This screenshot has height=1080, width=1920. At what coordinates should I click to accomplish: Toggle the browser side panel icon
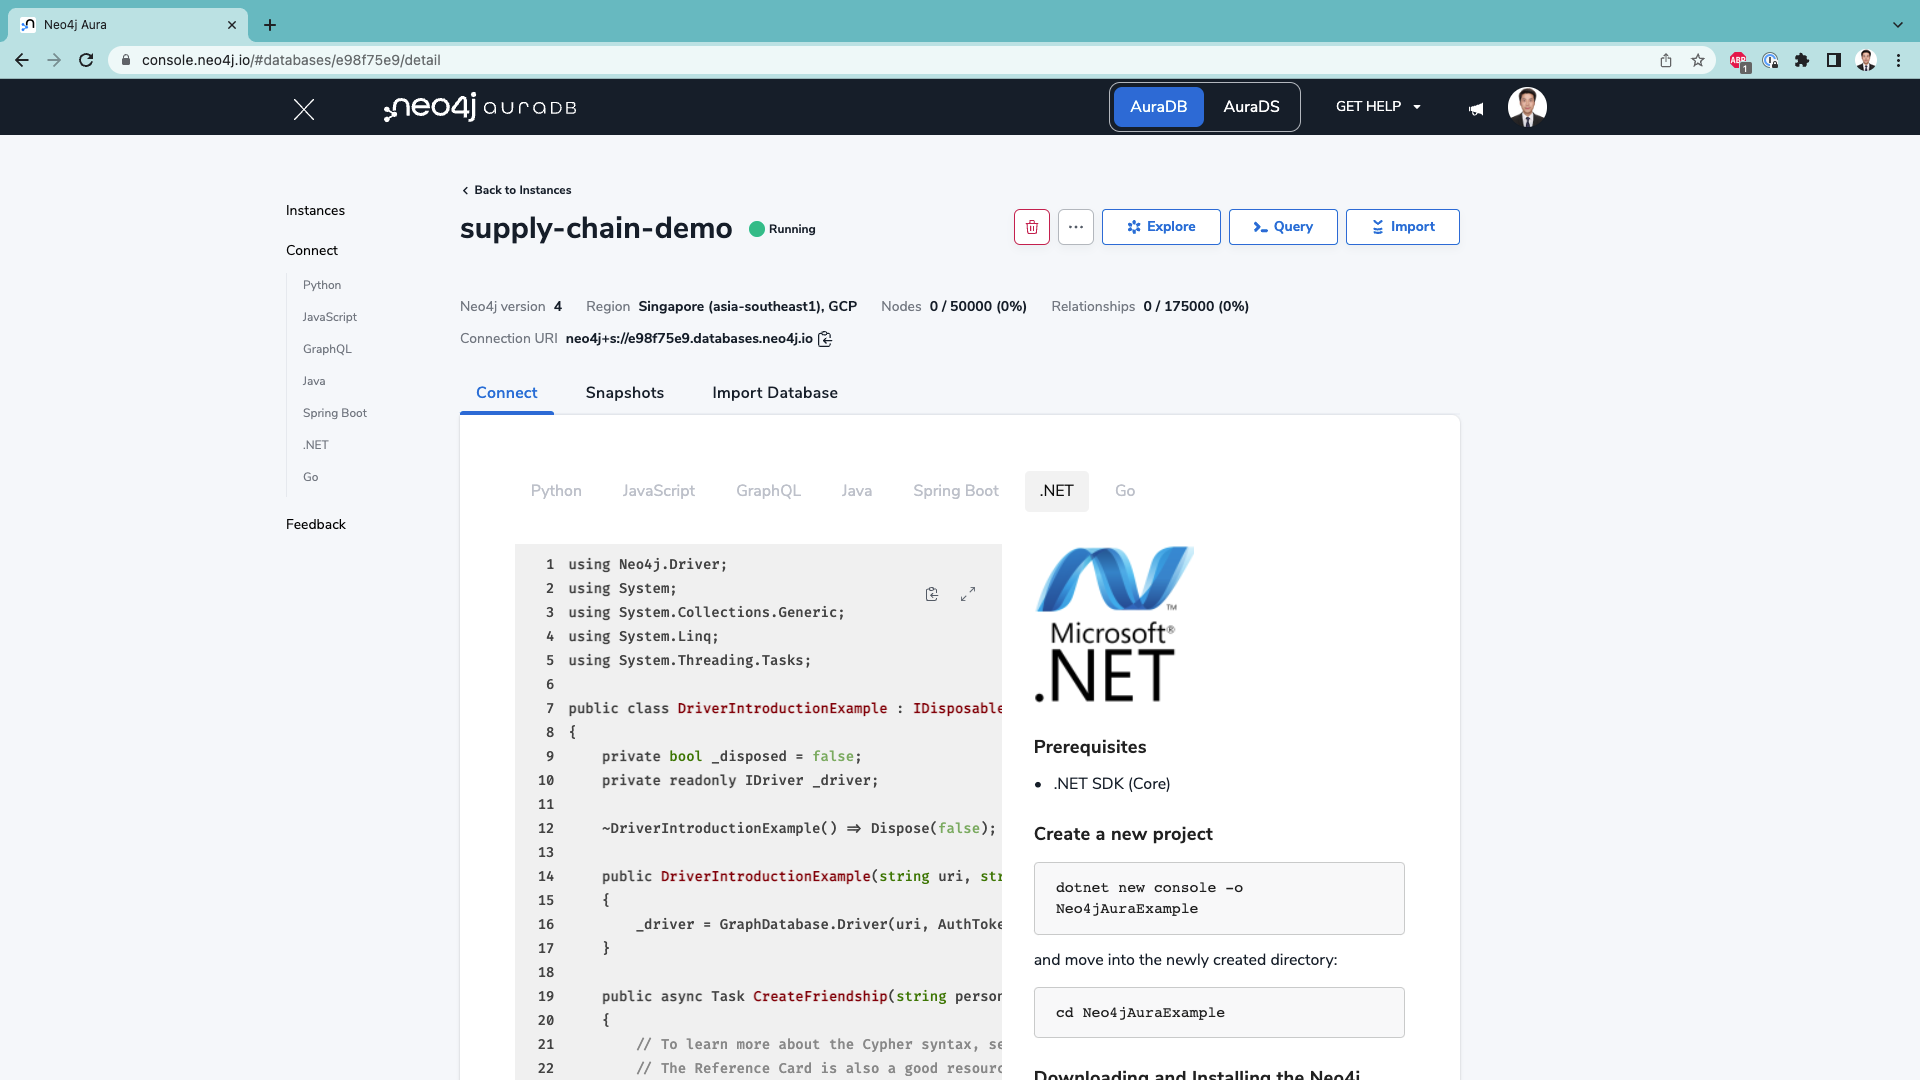(x=1834, y=60)
